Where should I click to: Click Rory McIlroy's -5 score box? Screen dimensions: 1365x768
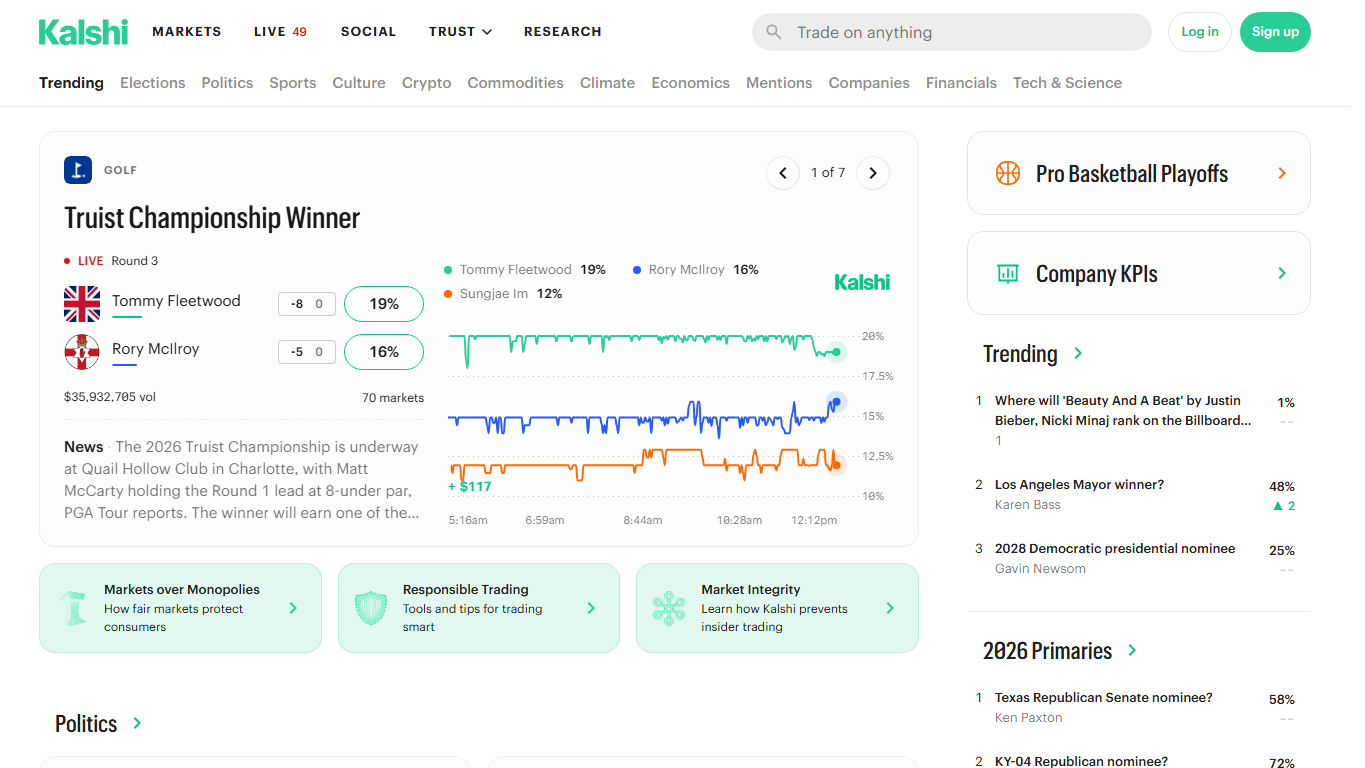[x=307, y=352]
